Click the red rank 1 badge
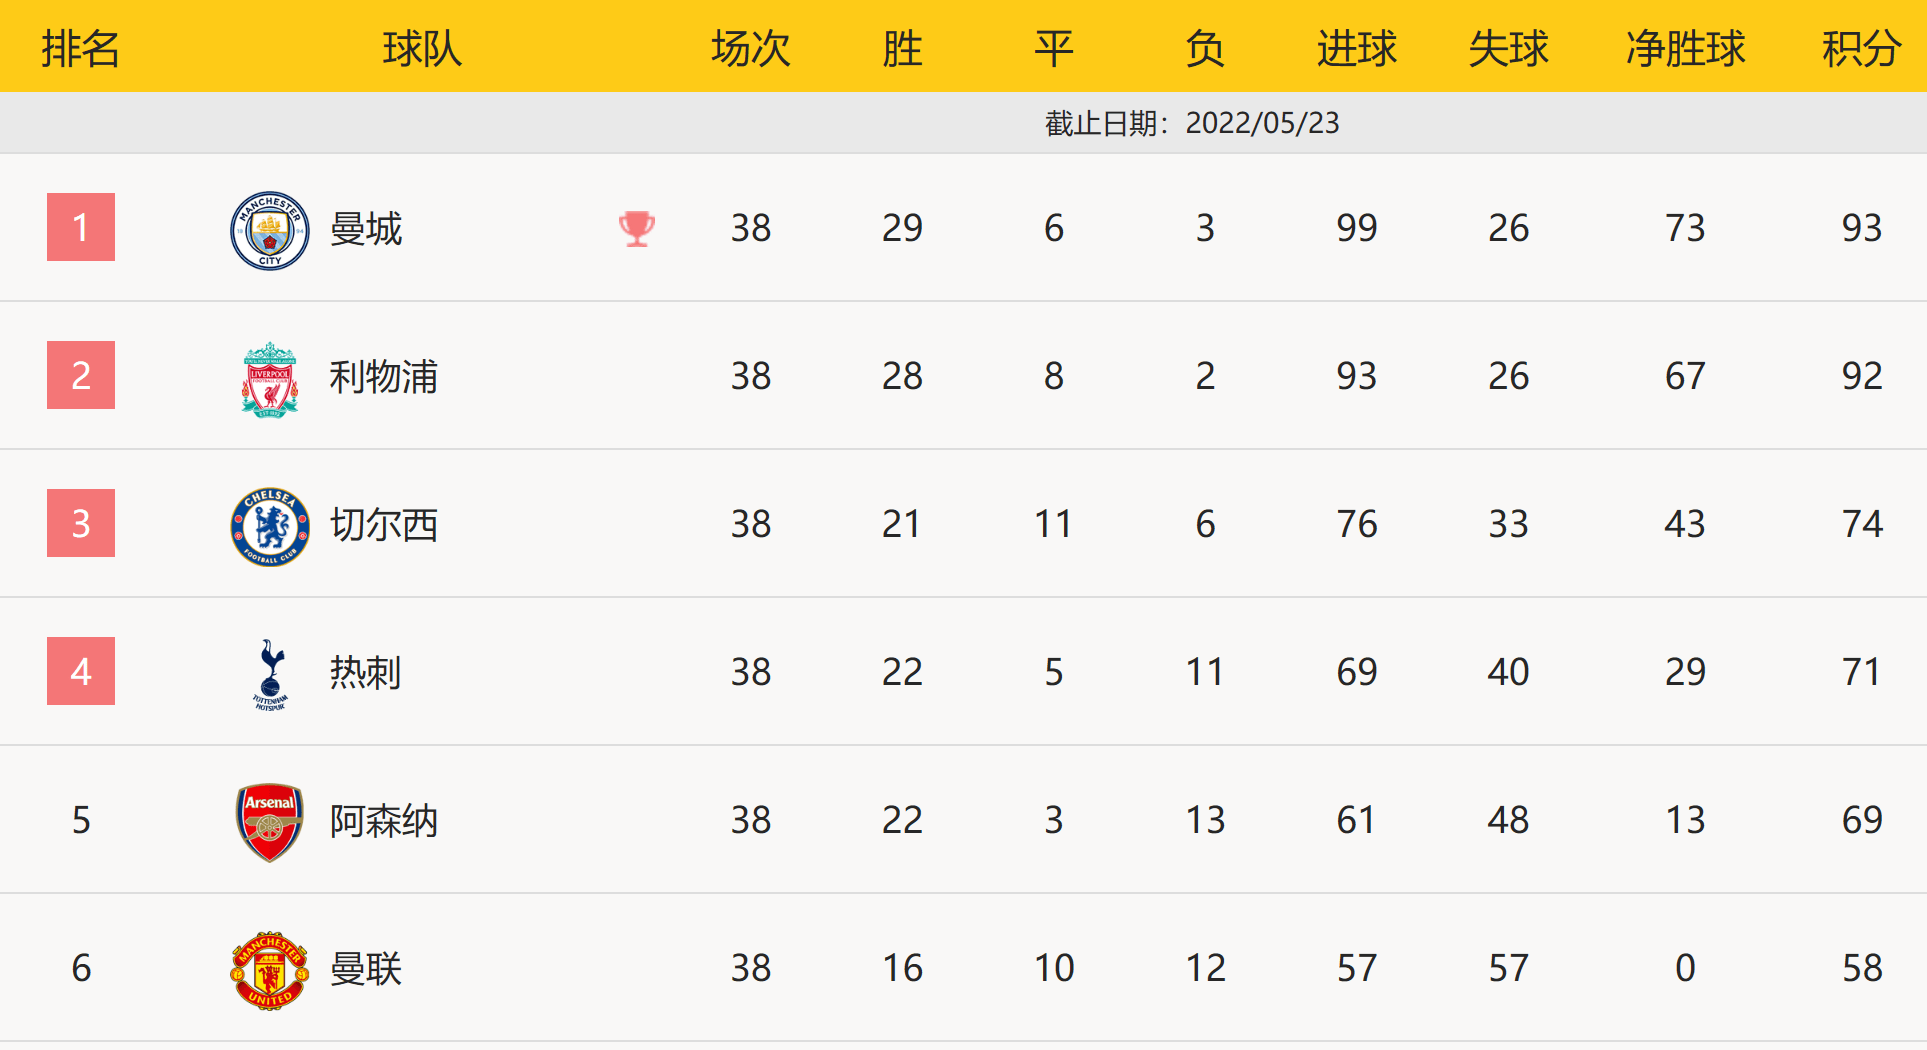1927x1050 pixels. click(81, 227)
